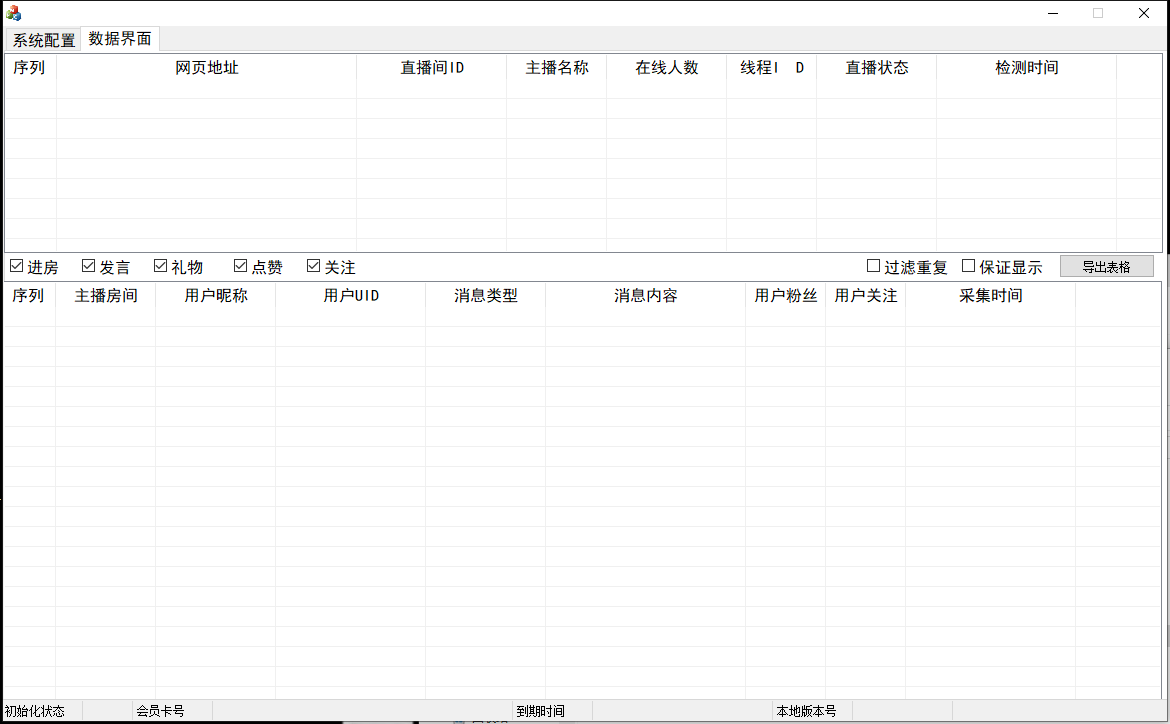1170x724 pixels.
Task: Click the 在线人数 column header
Action: coord(666,68)
